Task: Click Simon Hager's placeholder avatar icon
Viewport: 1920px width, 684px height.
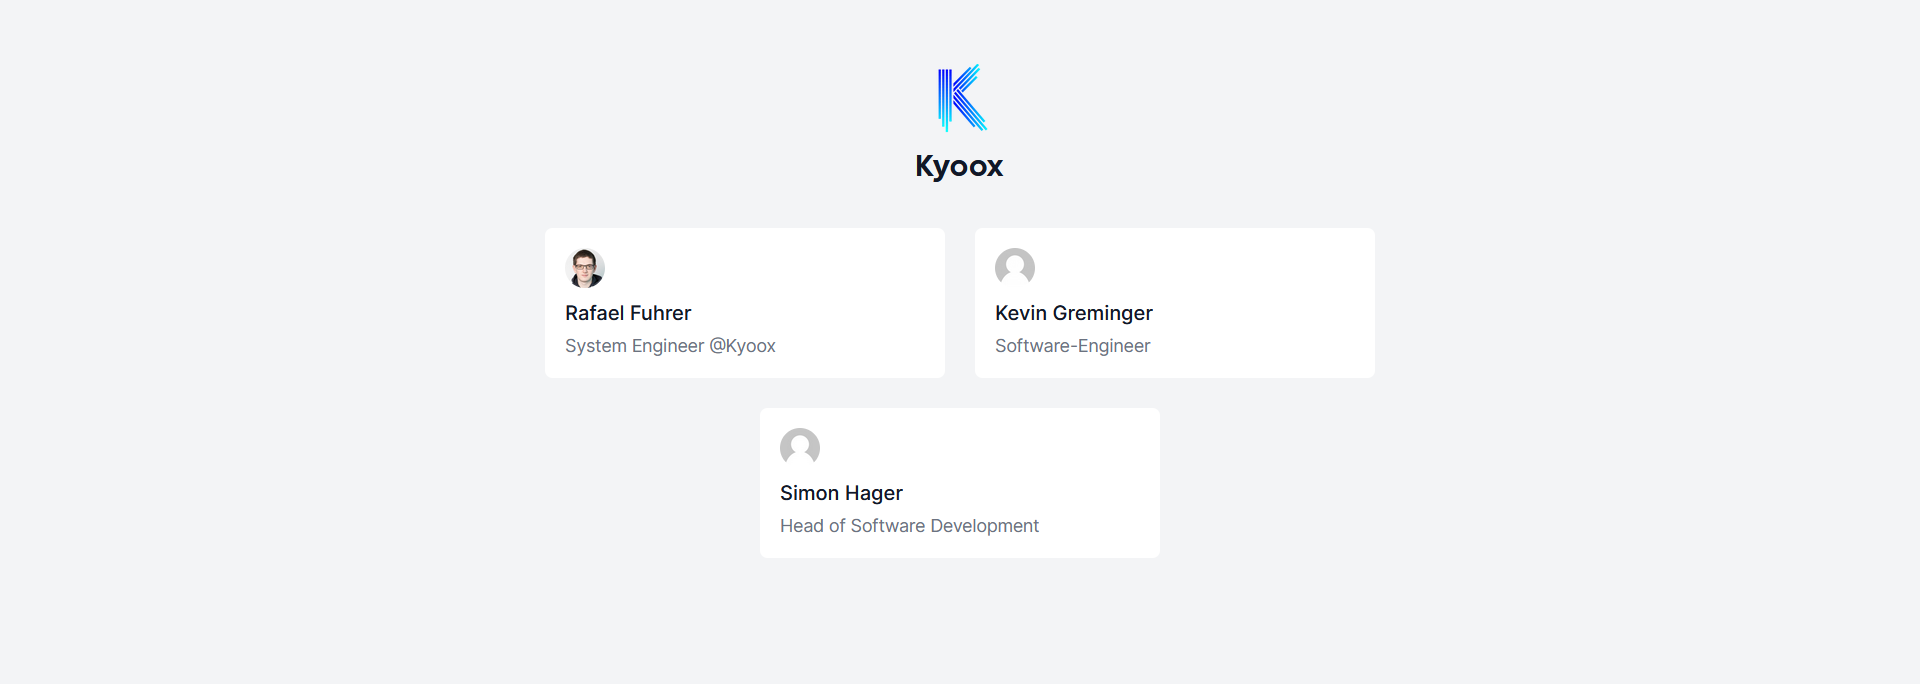Action: tap(800, 448)
